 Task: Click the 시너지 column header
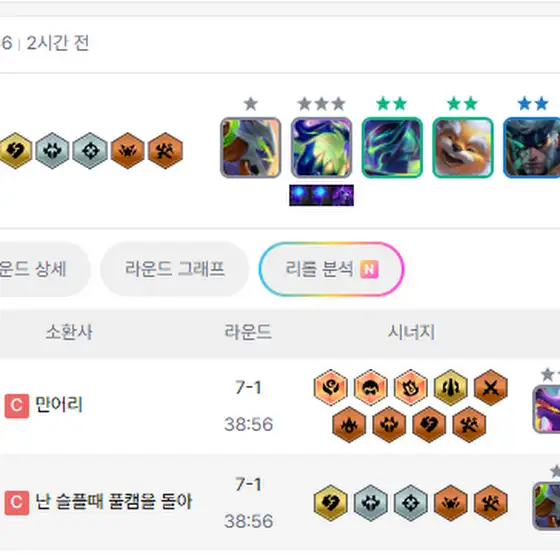[411, 332]
